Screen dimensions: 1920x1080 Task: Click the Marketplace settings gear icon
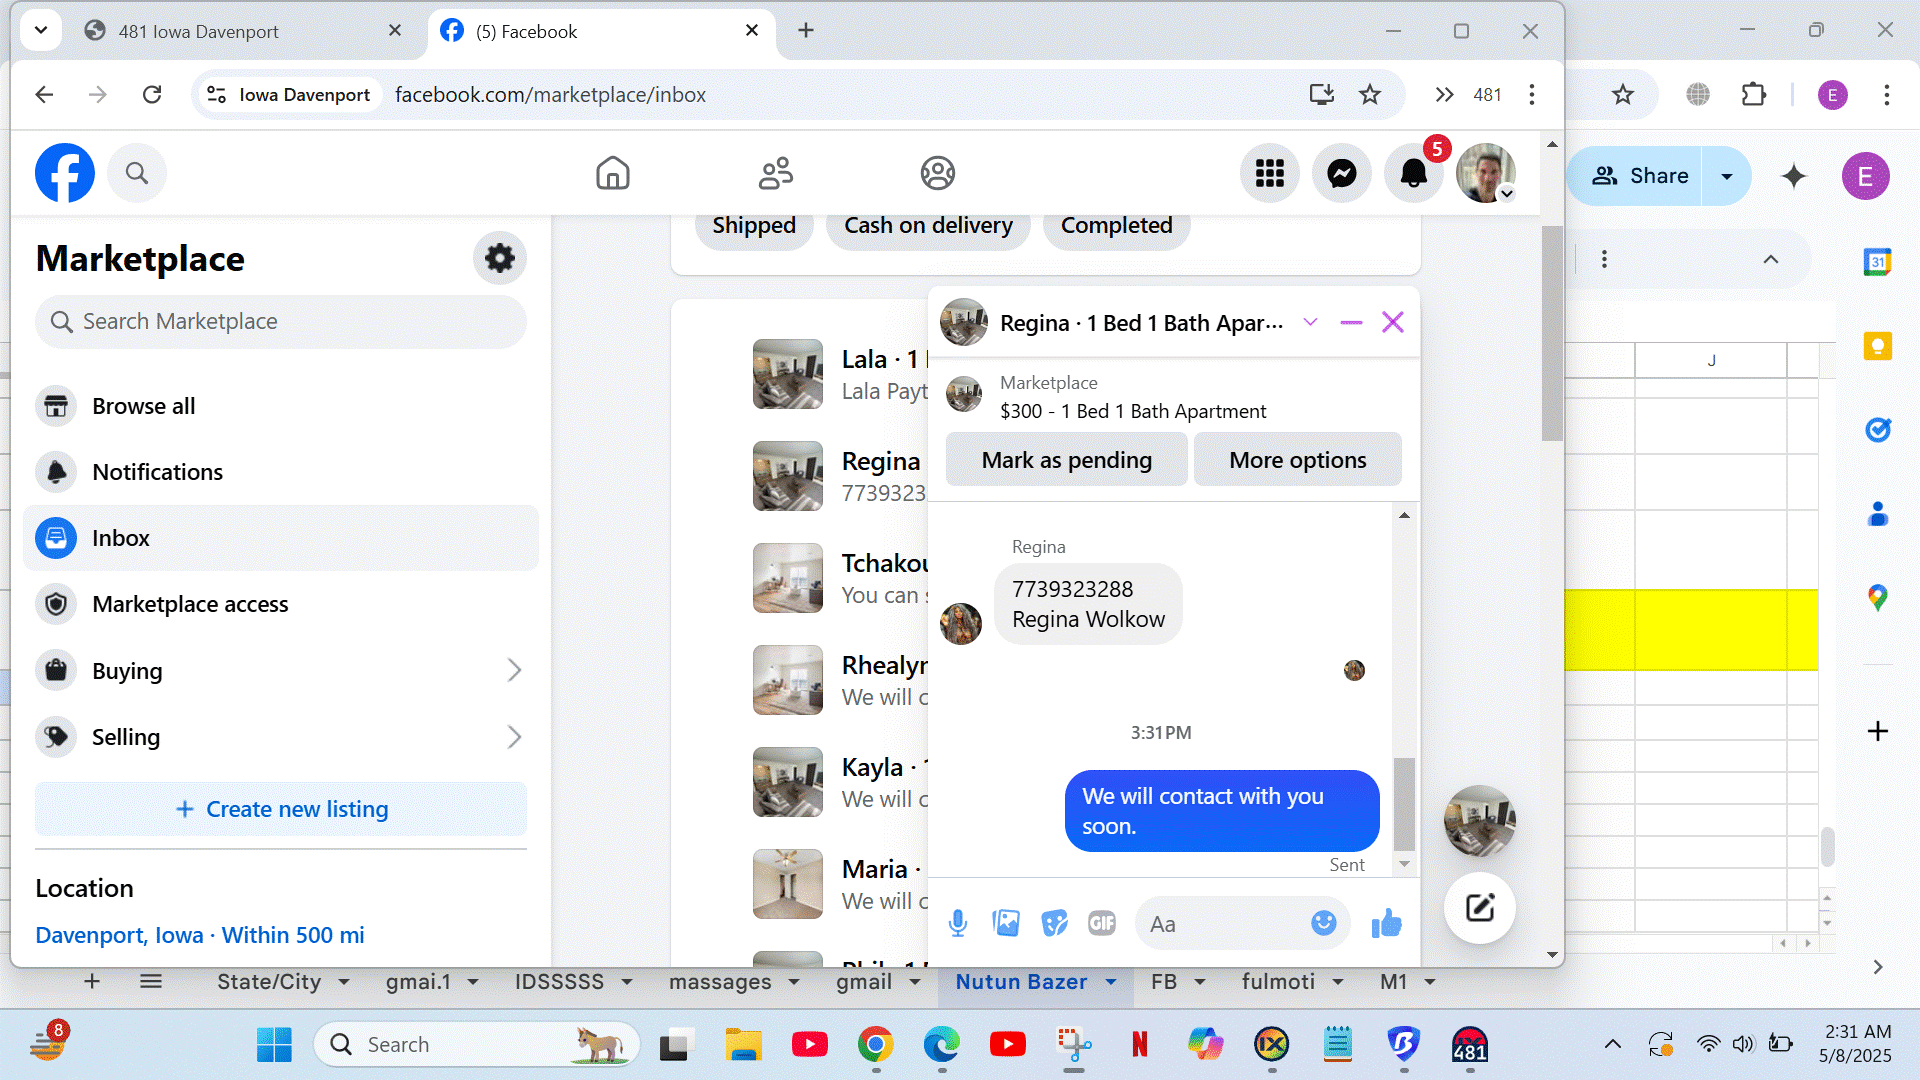[x=499, y=259]
